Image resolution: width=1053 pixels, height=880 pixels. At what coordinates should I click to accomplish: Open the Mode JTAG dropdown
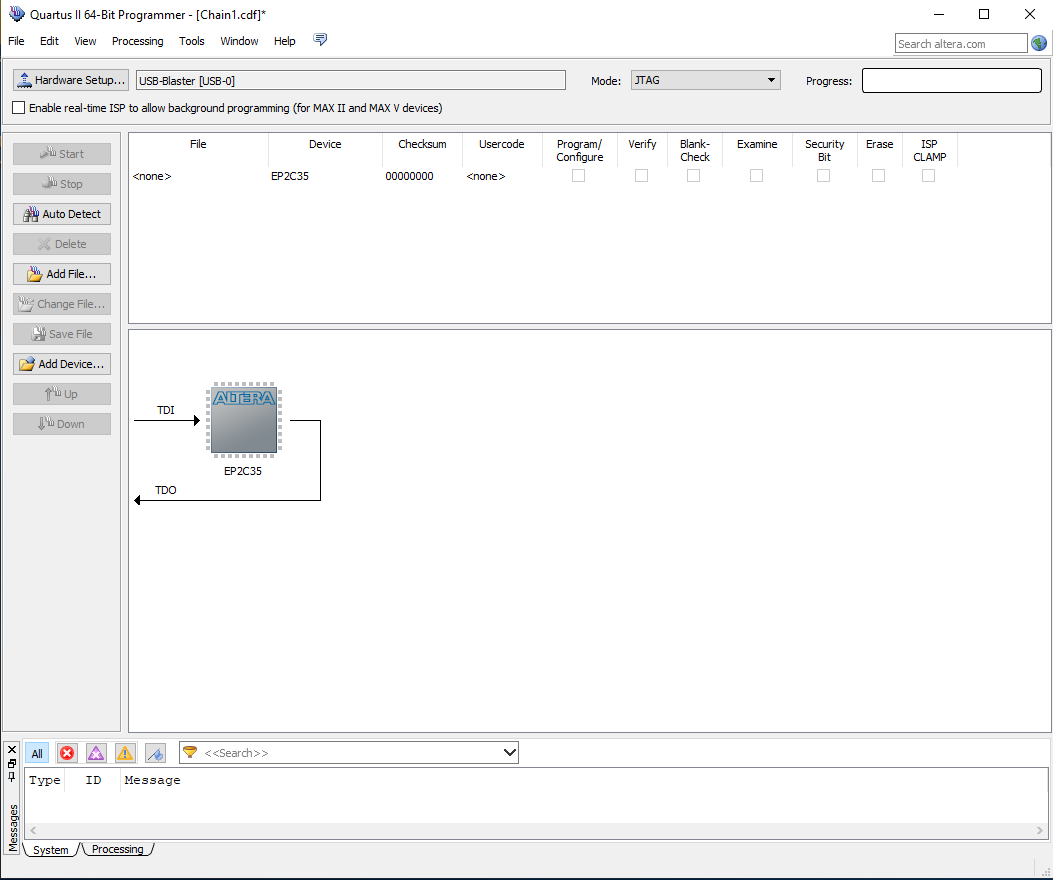(705, 80)
